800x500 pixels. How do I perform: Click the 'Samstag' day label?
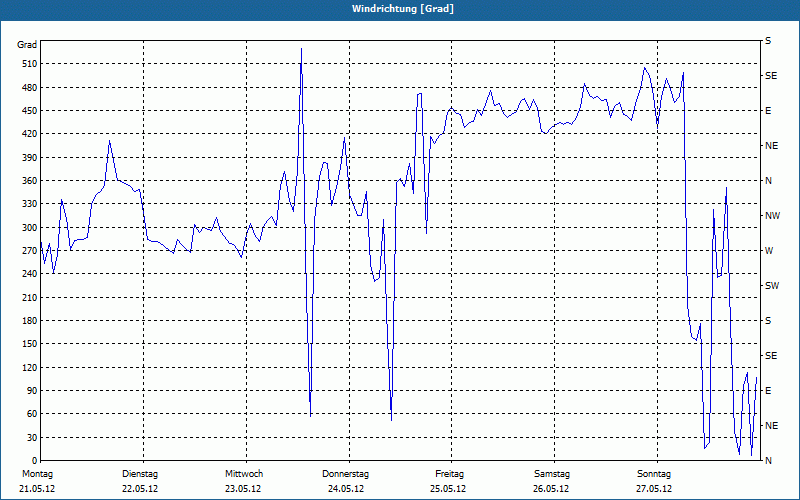pos(552,474)
